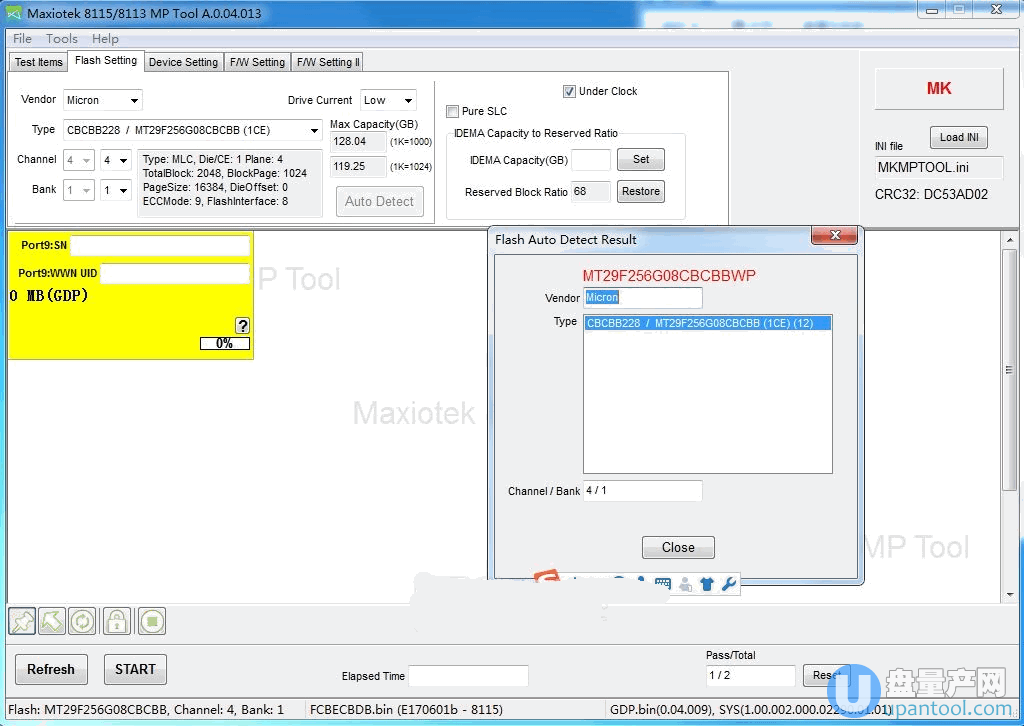Viewport: 1024px width, 726px height.
Task: Enable the Pure SLC checkbox
Action: click(x=453, y=111)
